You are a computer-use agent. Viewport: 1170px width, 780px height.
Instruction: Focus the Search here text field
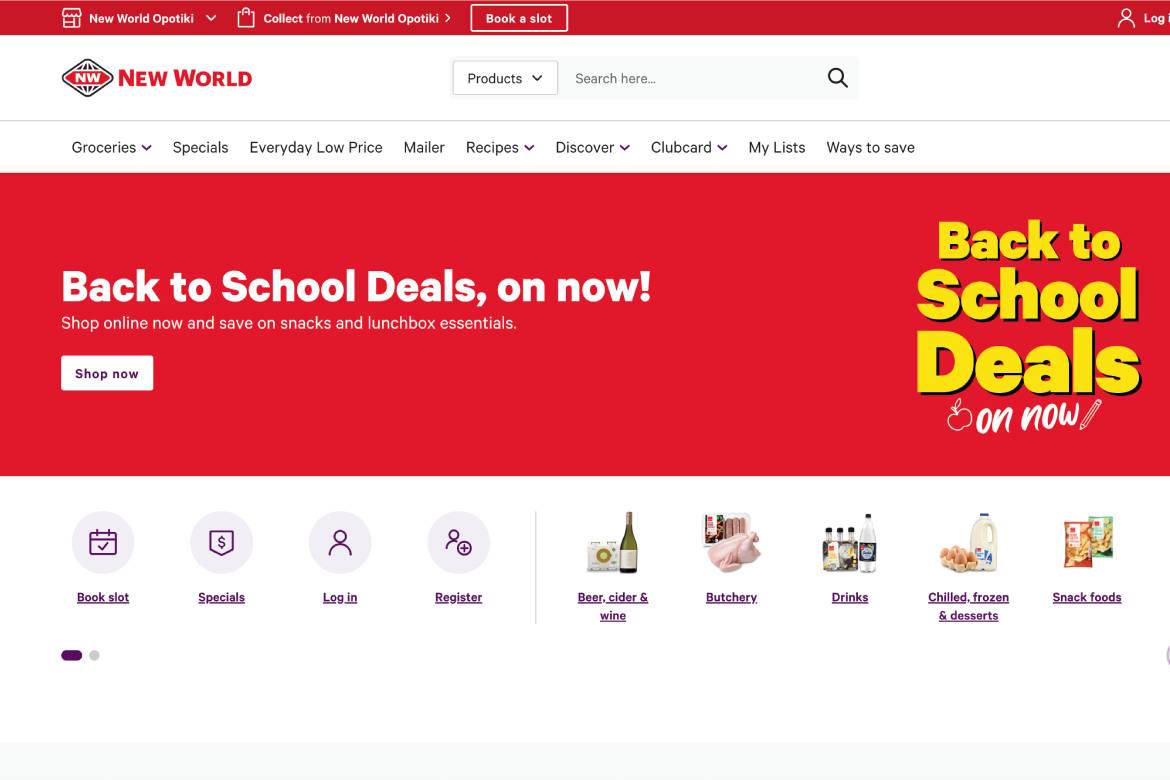pyautogui.click(x=690, y=78)
